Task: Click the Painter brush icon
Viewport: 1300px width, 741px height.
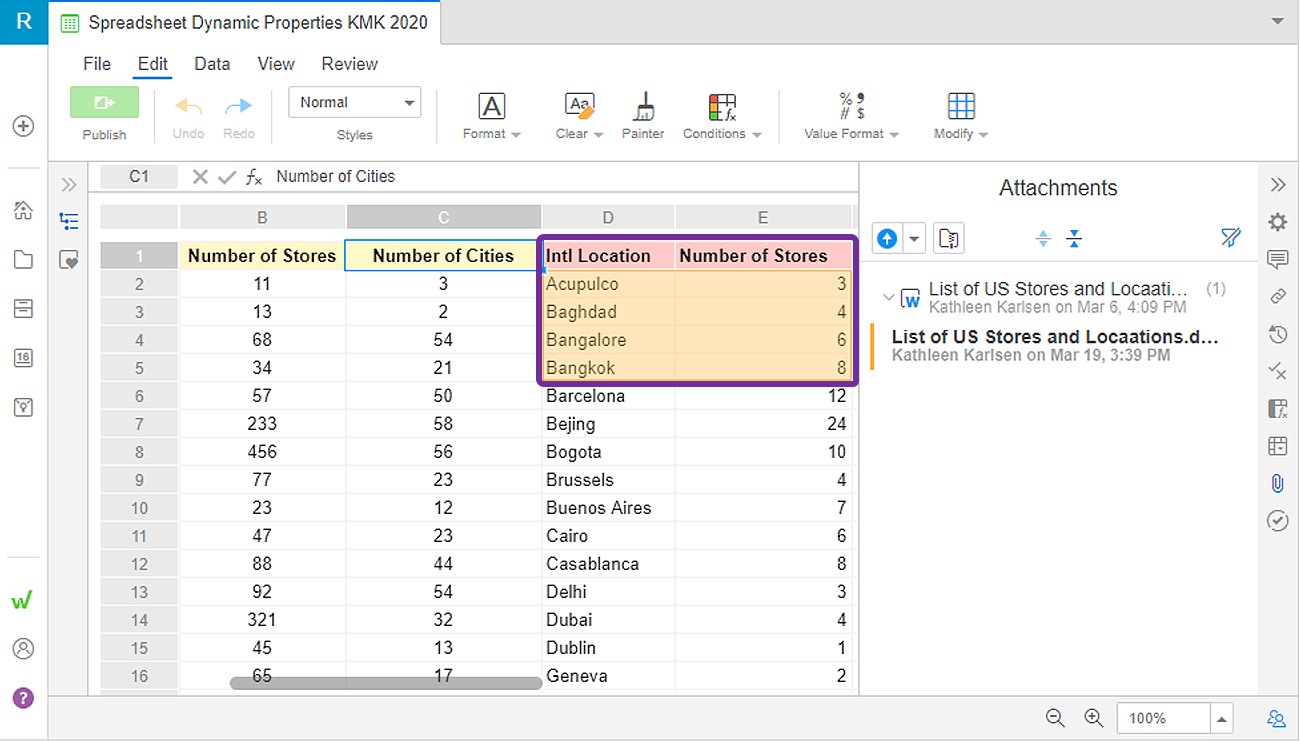Action: pos(643,107)
